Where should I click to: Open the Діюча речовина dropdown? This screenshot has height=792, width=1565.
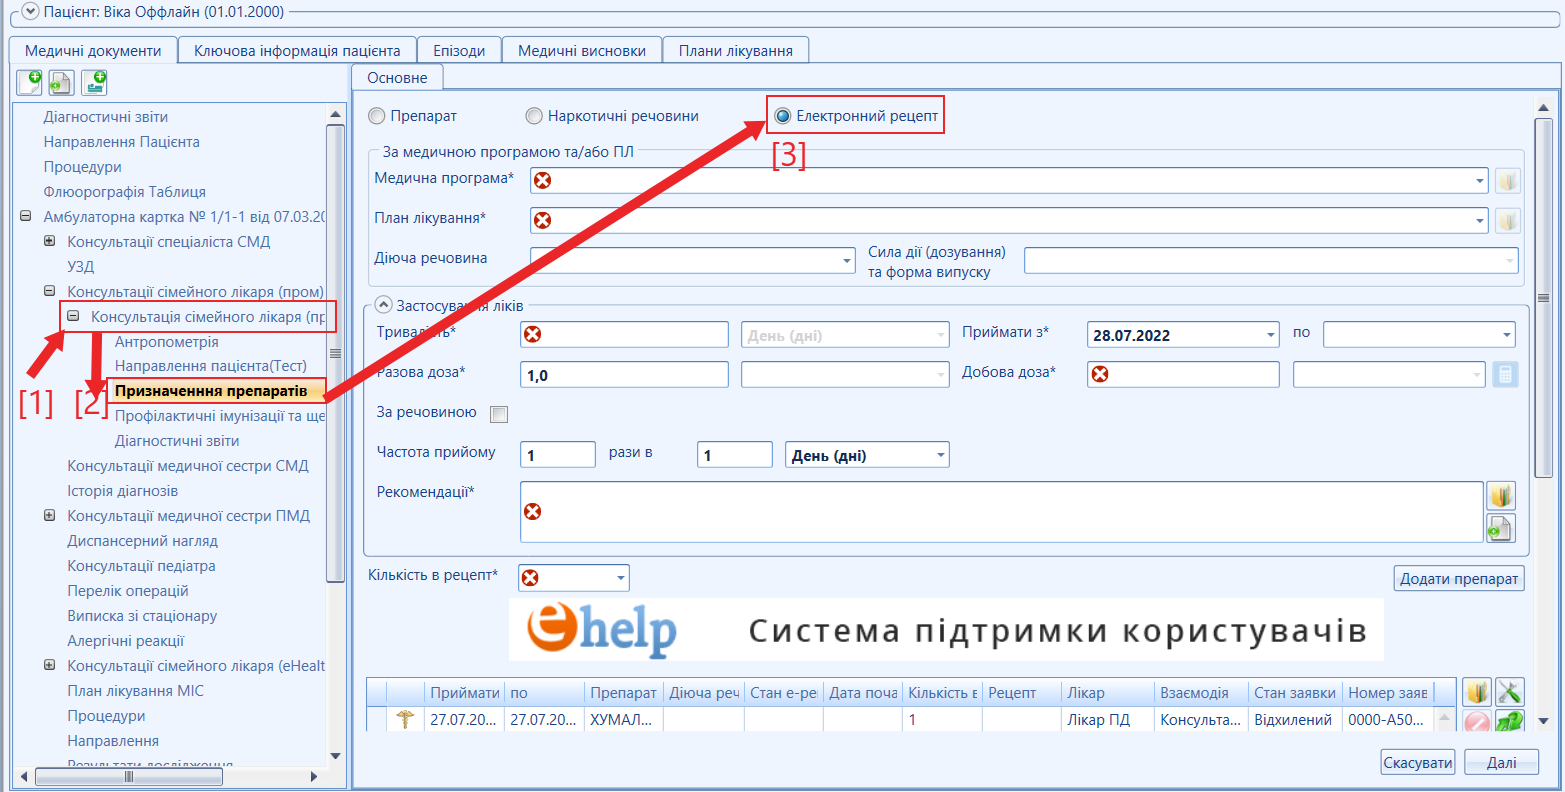pos(847,261)
